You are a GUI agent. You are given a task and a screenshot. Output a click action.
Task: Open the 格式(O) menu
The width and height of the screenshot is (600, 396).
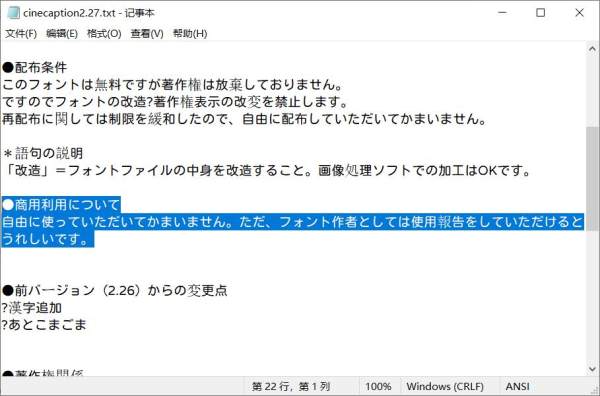104,34
